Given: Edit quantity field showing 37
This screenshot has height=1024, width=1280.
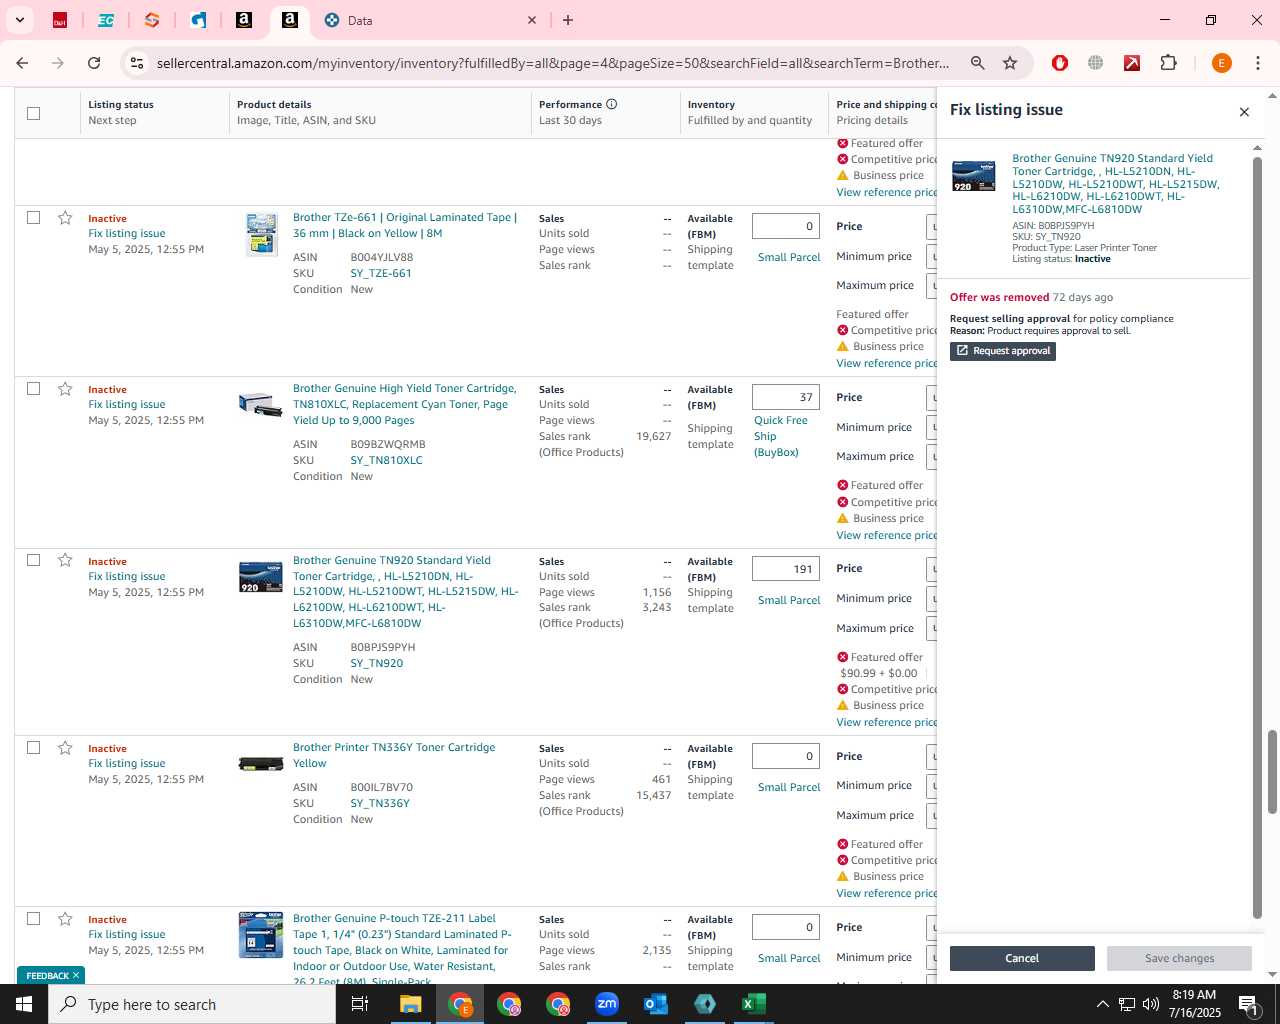Looking at the screenshot, I should click(786, 397).
